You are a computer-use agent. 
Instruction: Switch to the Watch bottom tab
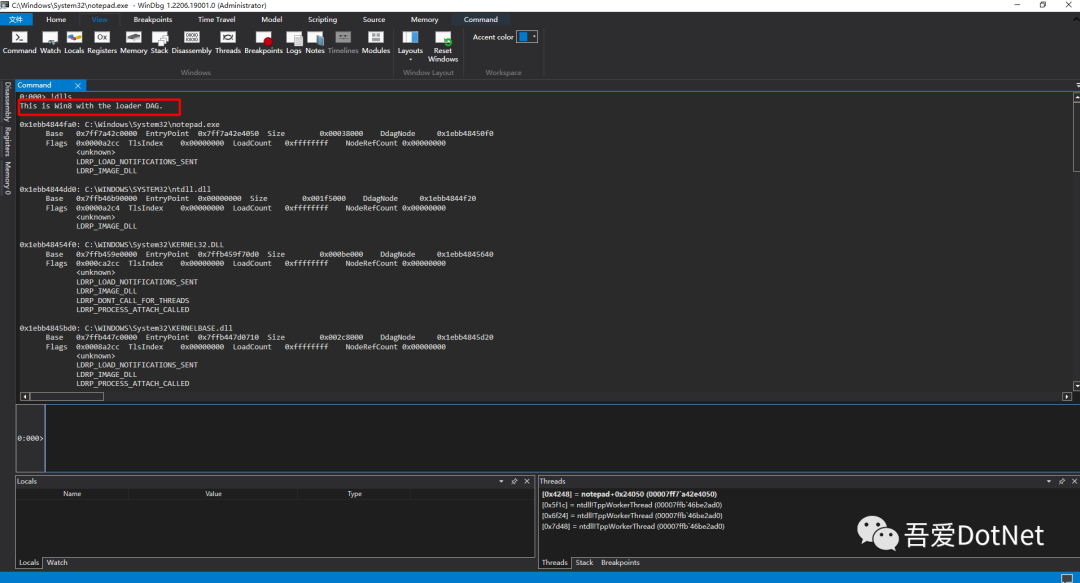[57, 563]
